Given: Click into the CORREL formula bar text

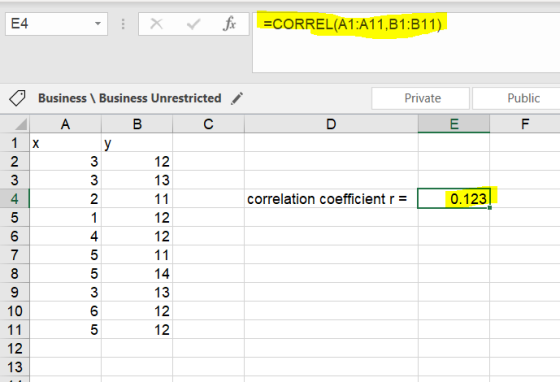Looking at the screenshot, I should [x=352, y=24].
